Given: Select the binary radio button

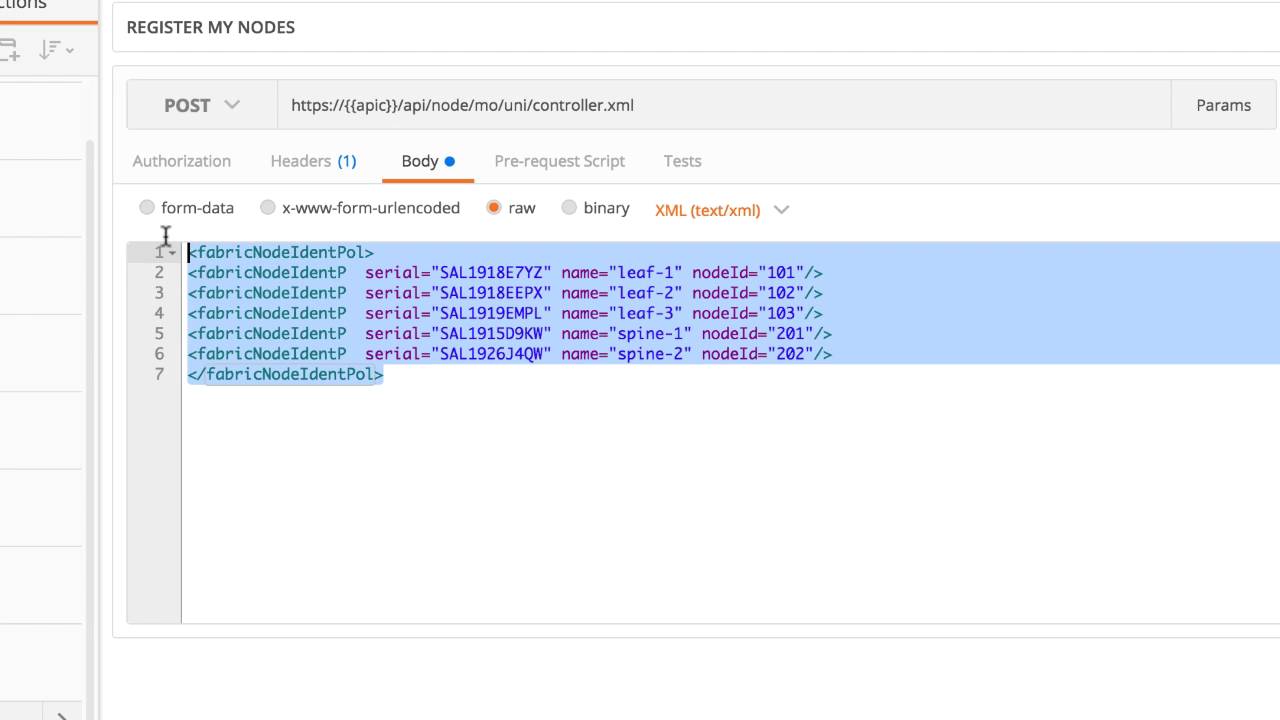Looking at the screenshot, I should click(x=569, y=208).
